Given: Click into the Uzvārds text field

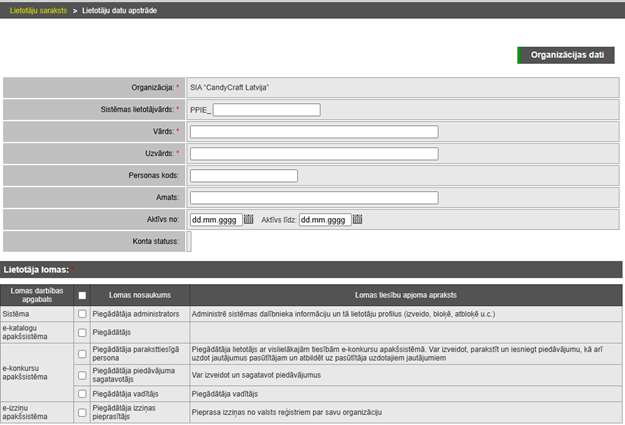Looking at the screenshot, I should coord(314,154).
